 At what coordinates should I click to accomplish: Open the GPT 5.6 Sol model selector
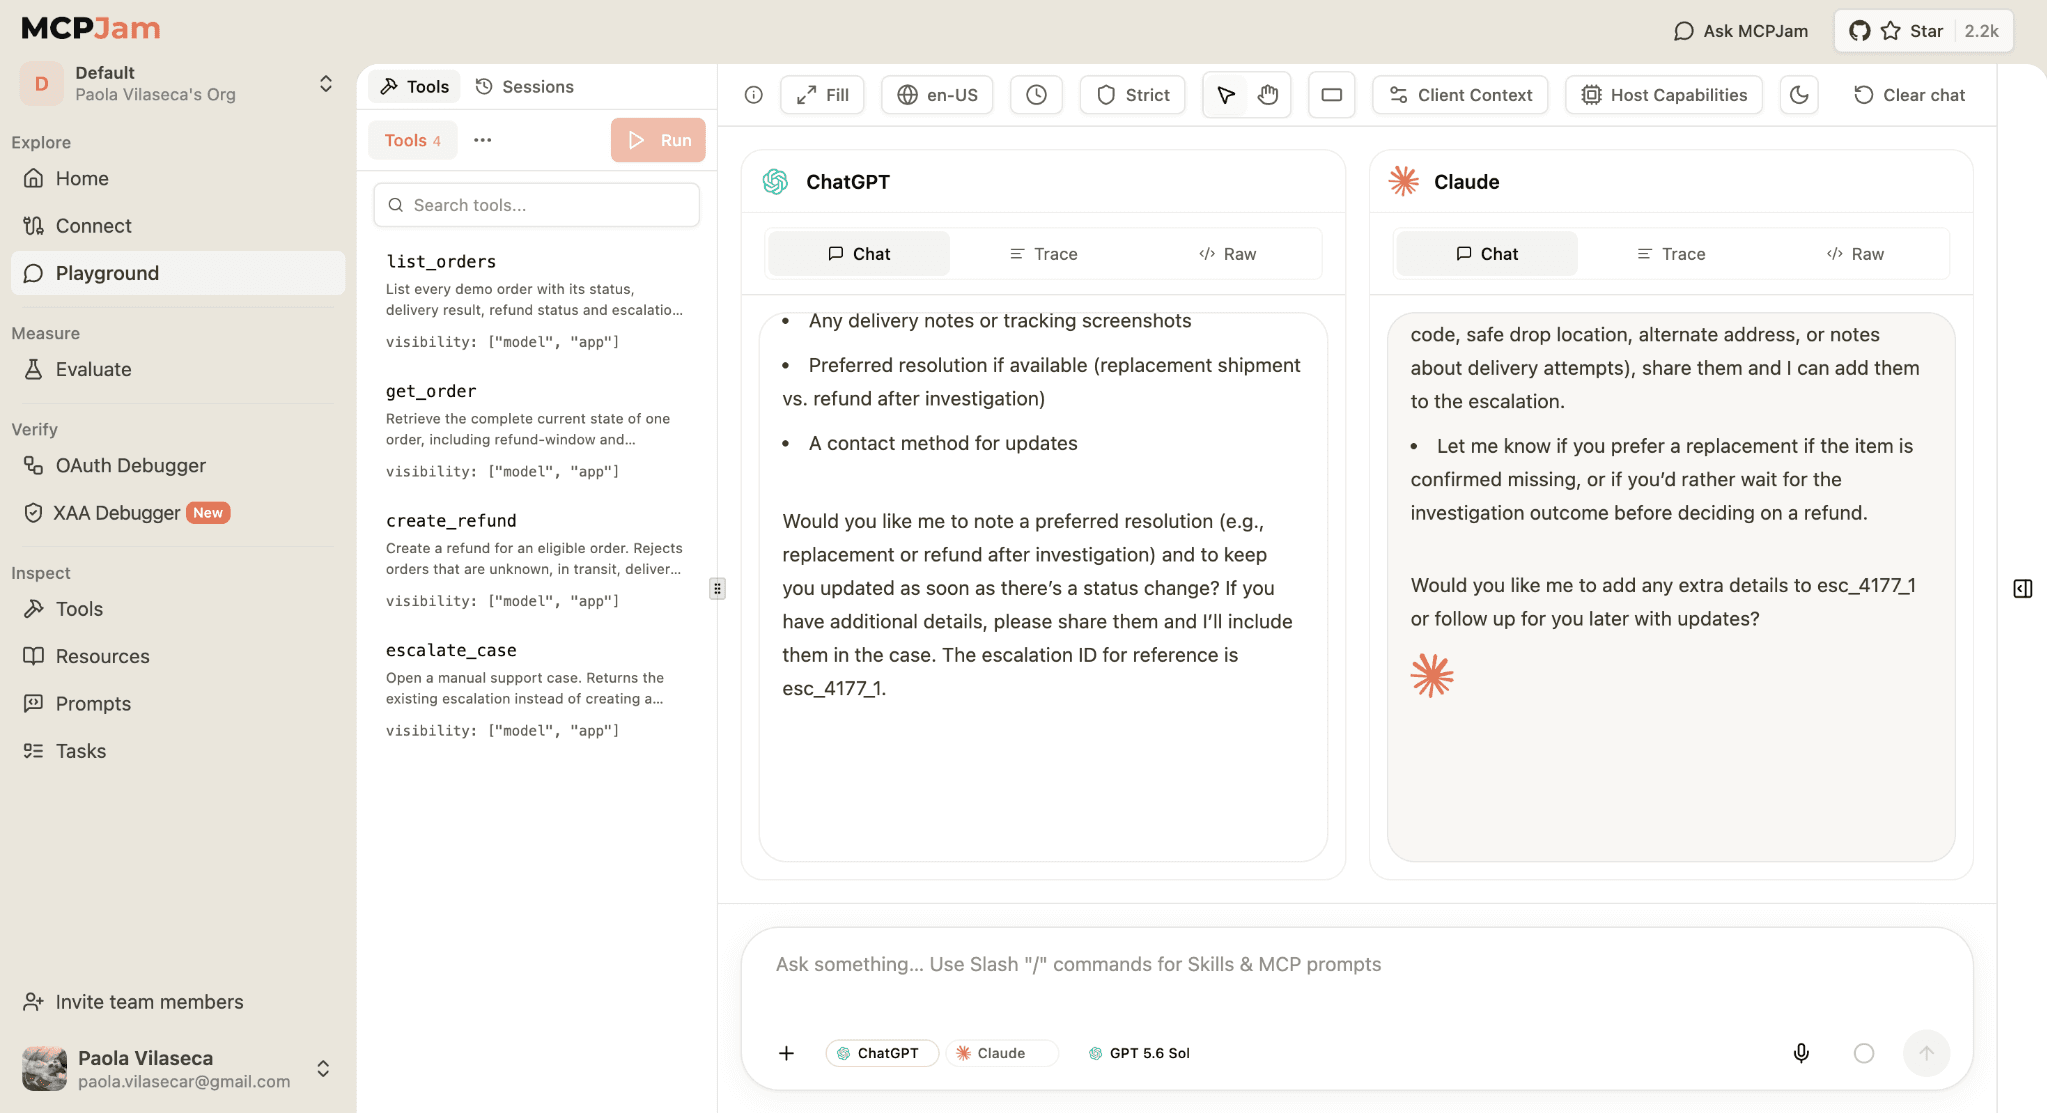pos(1139,1053)
